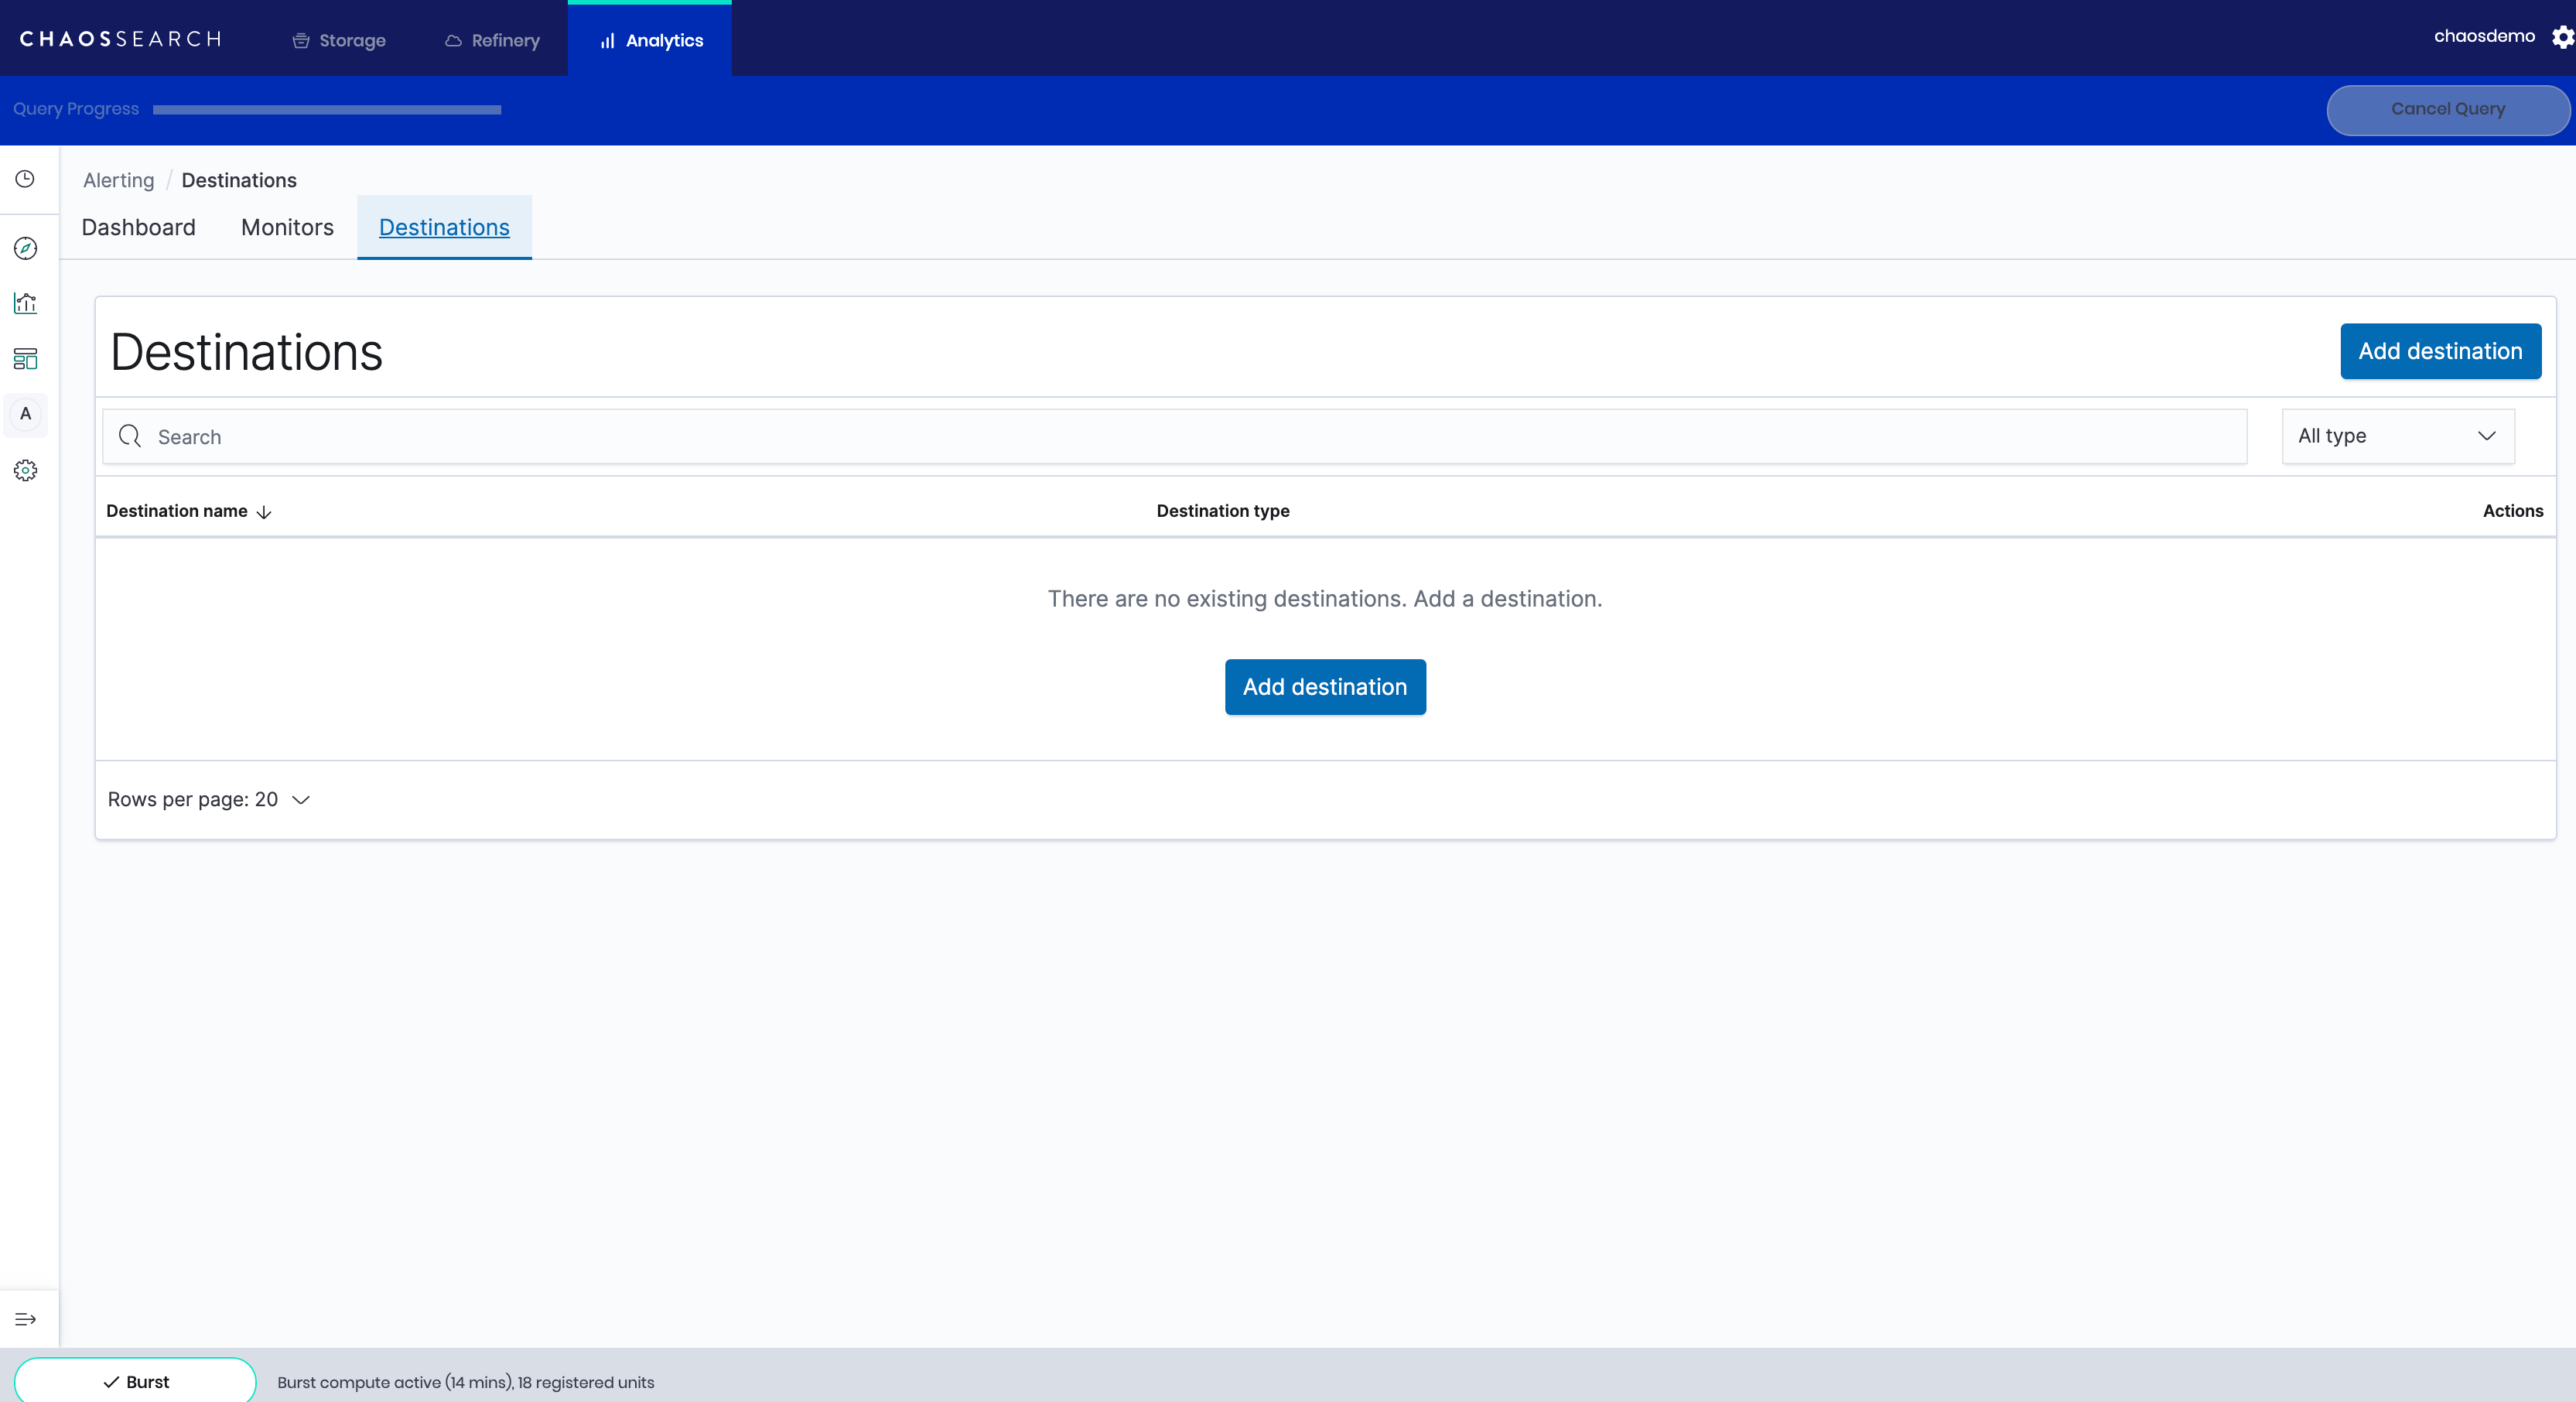
Task: Expand sidebar using bottom arrow icon
Action: click(25, 1319)
